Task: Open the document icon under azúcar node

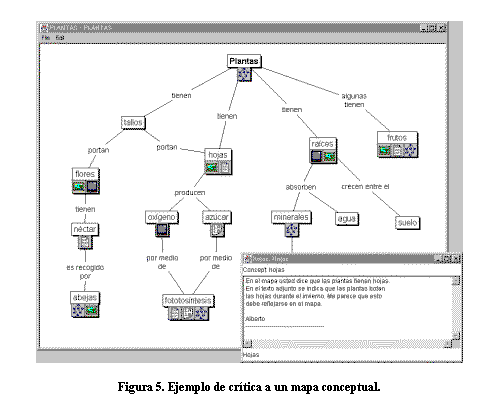Action: (x=217, y=230)
